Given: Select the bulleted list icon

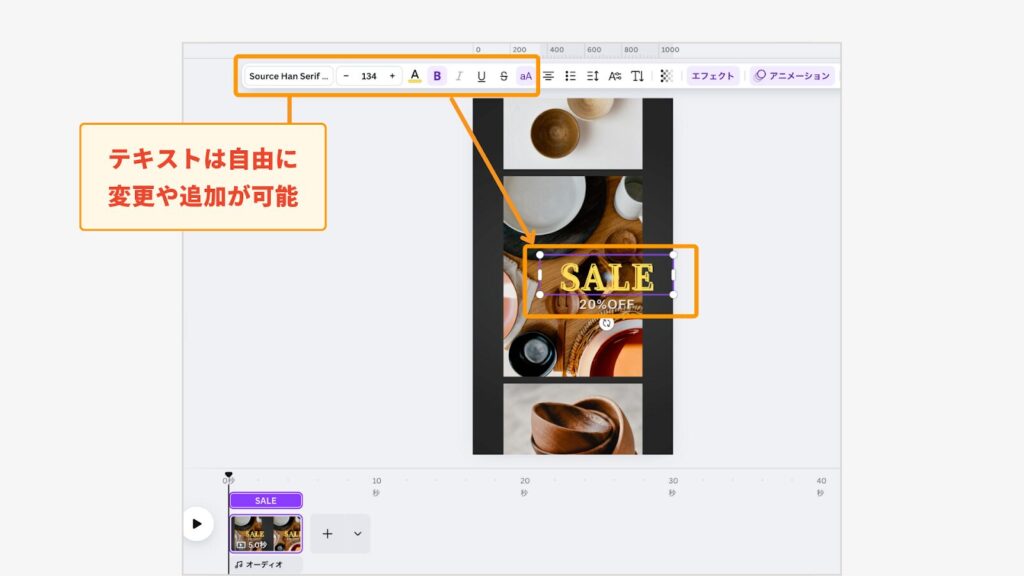Looking at the screenshot, I should coord(570,75).
